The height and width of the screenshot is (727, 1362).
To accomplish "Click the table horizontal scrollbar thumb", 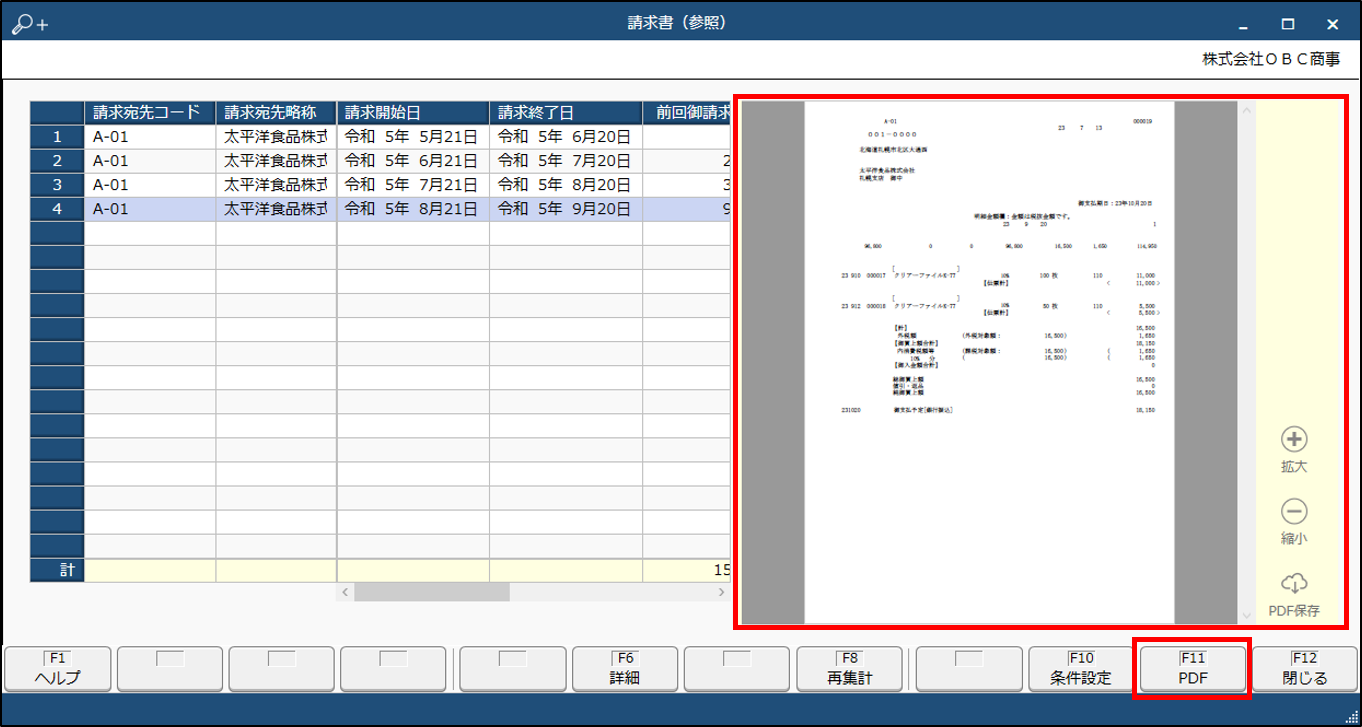I will [x=431, y=592].
